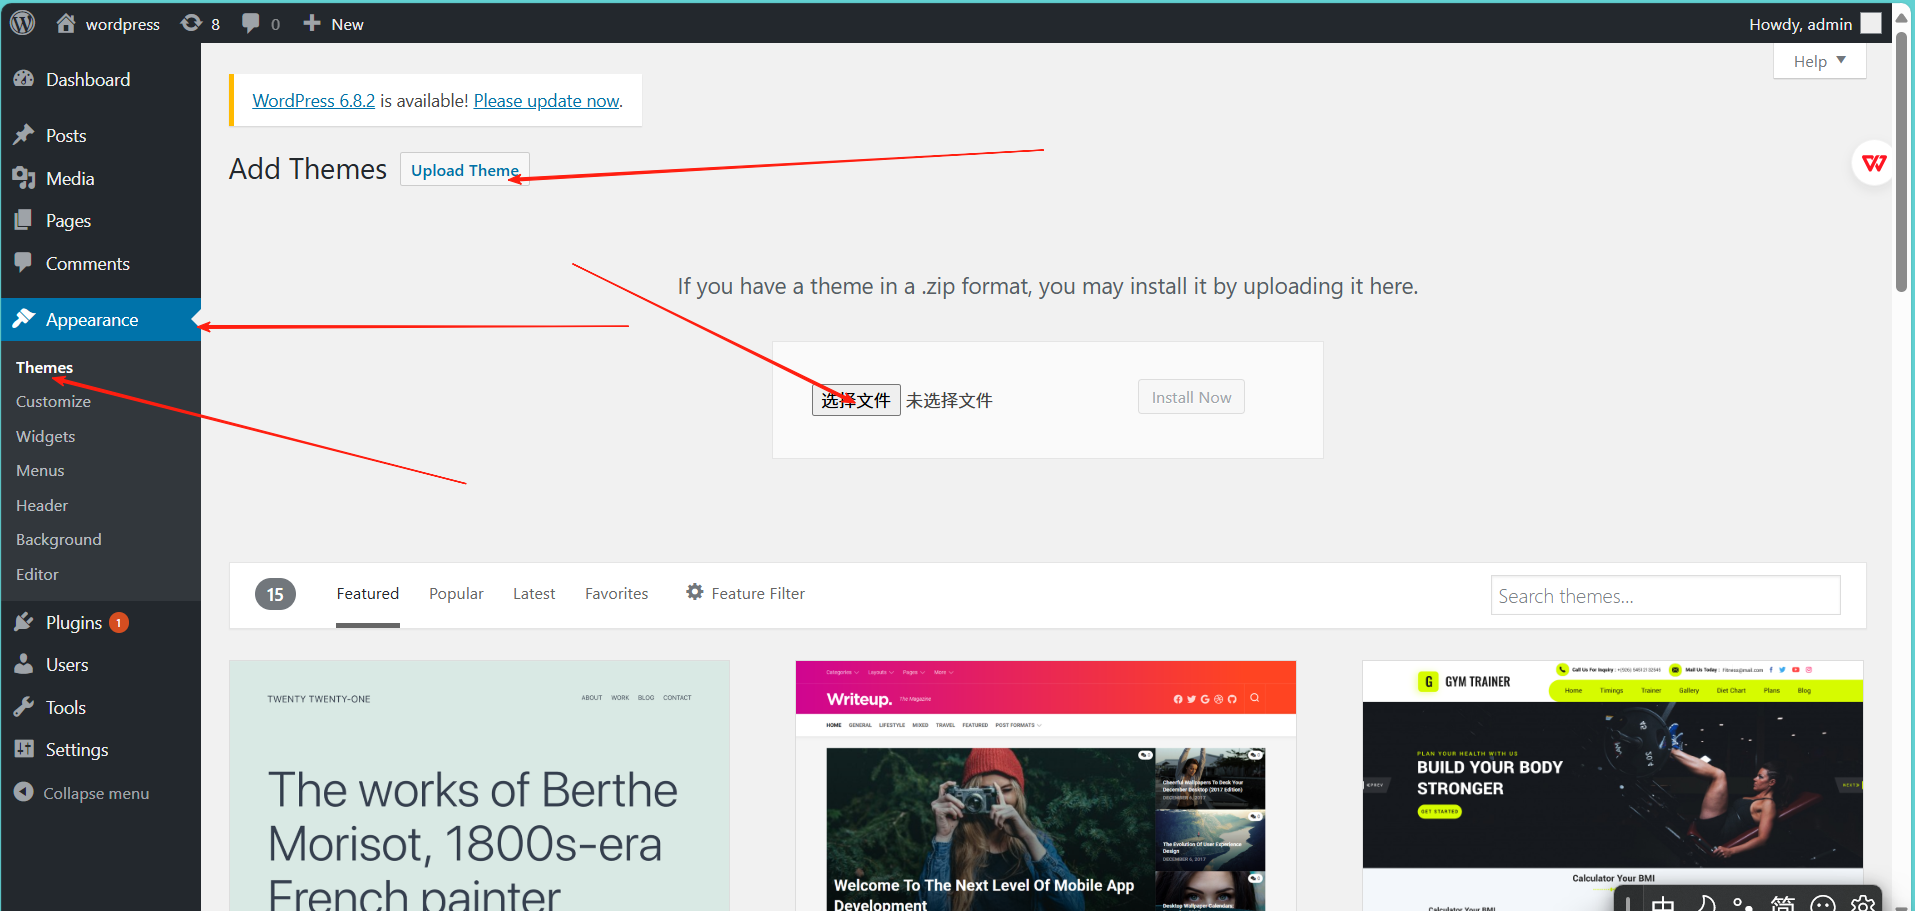Toggle input method punctuation dots icon
Image resolution: width=1915 pixels, height=911 pixels.
pyautogui.click(x=1743, y=904)
